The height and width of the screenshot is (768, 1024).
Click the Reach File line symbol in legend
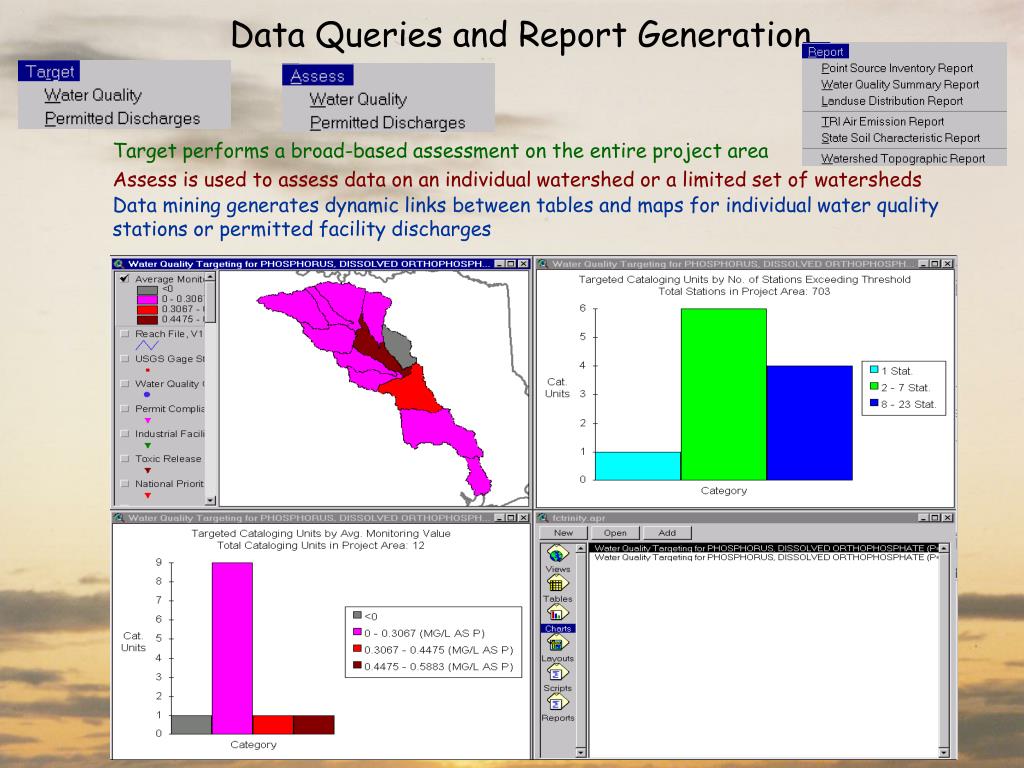[148, 345]
